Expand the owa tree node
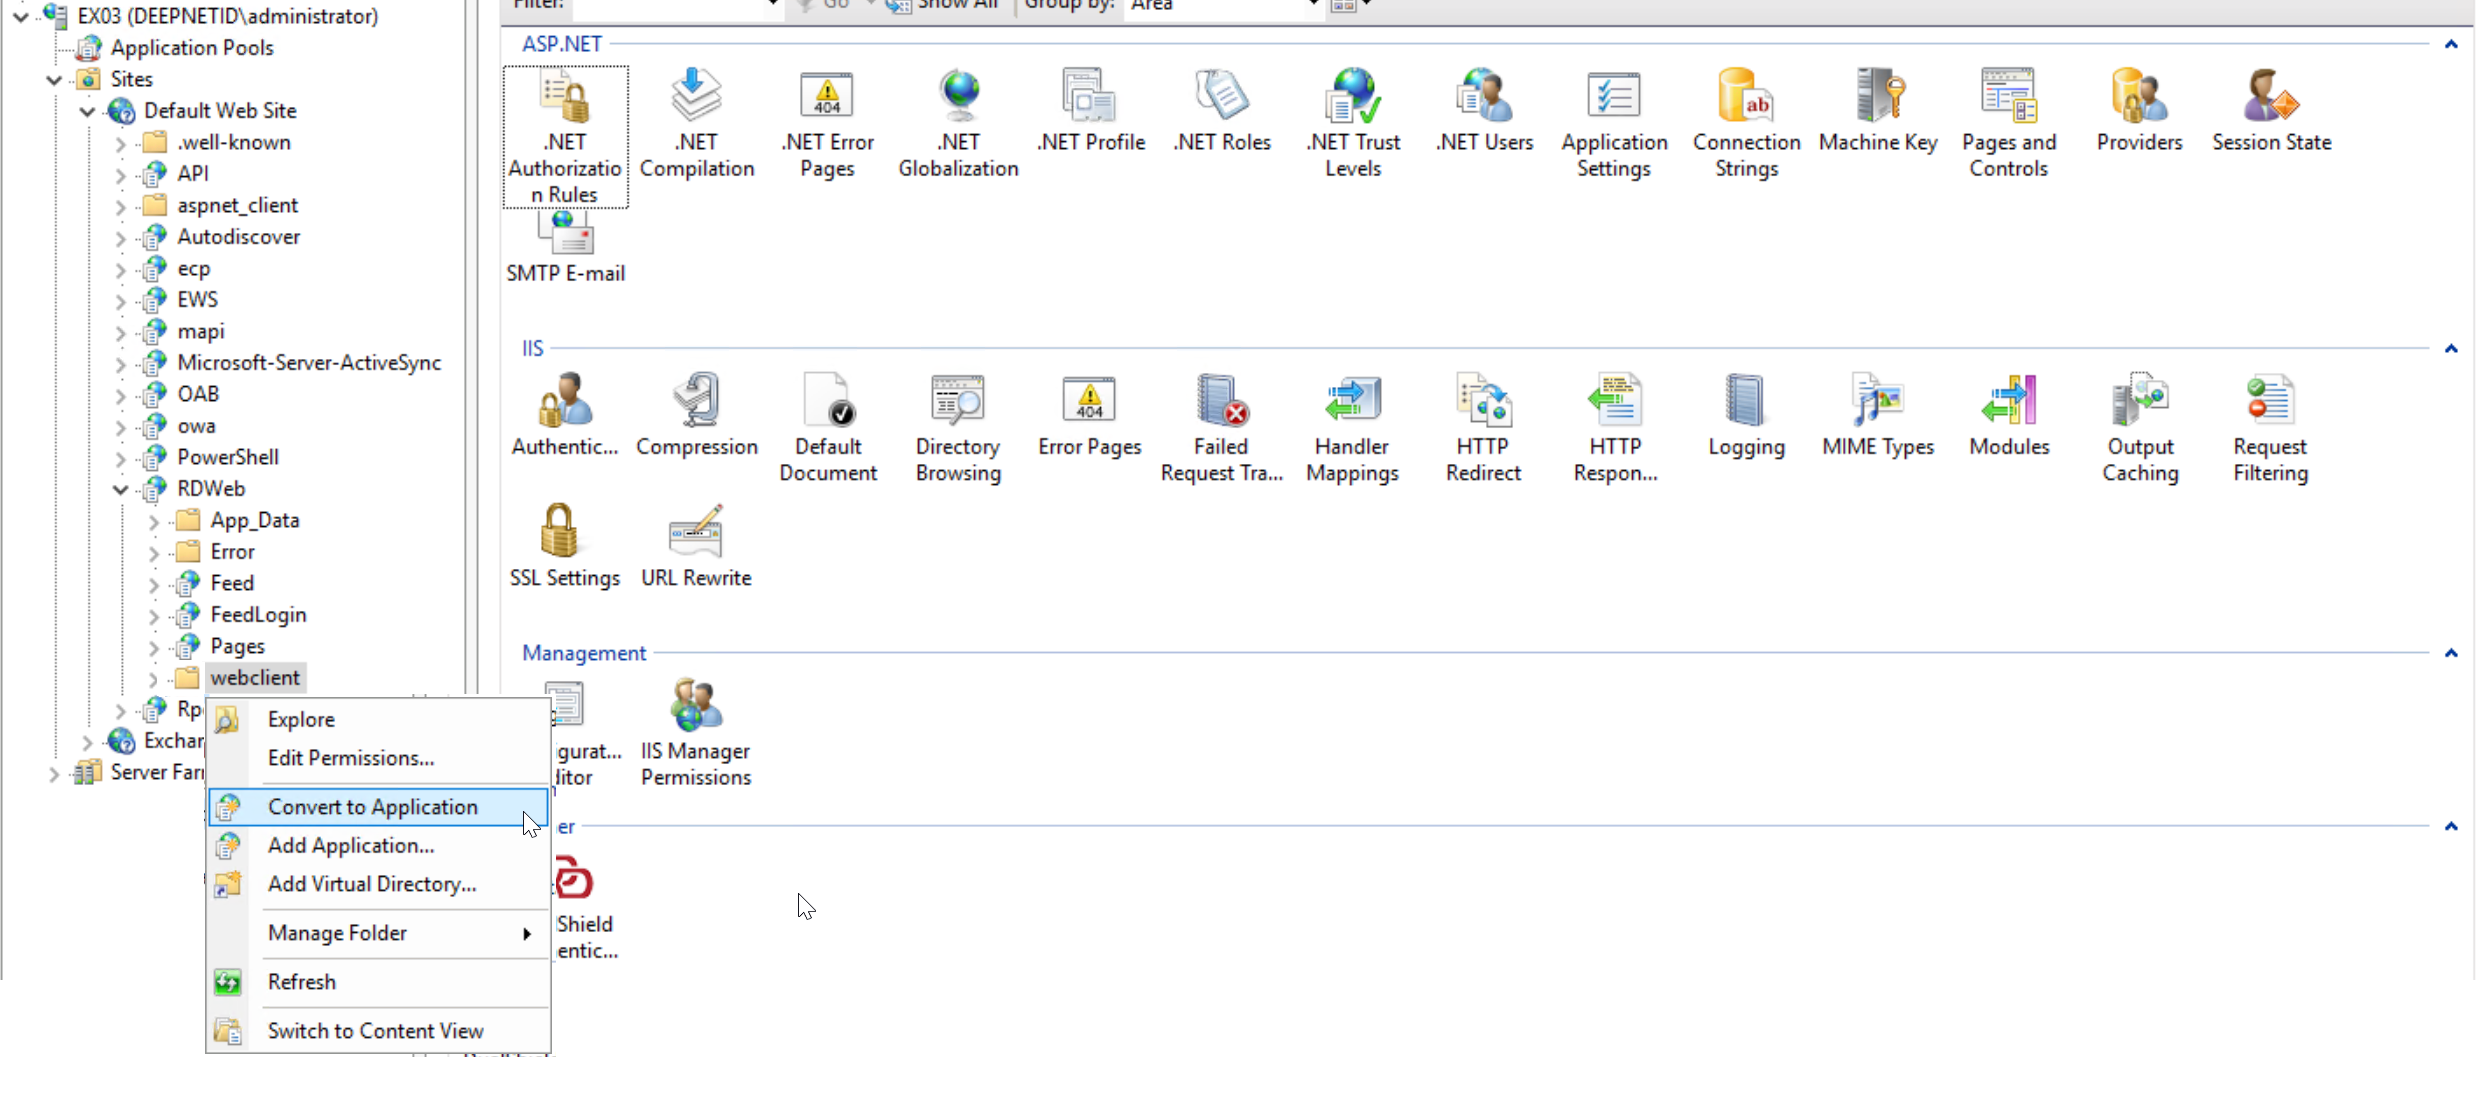Image resolution: width=2483 pixels, height=1099 pixels. (x=121, y=427)
